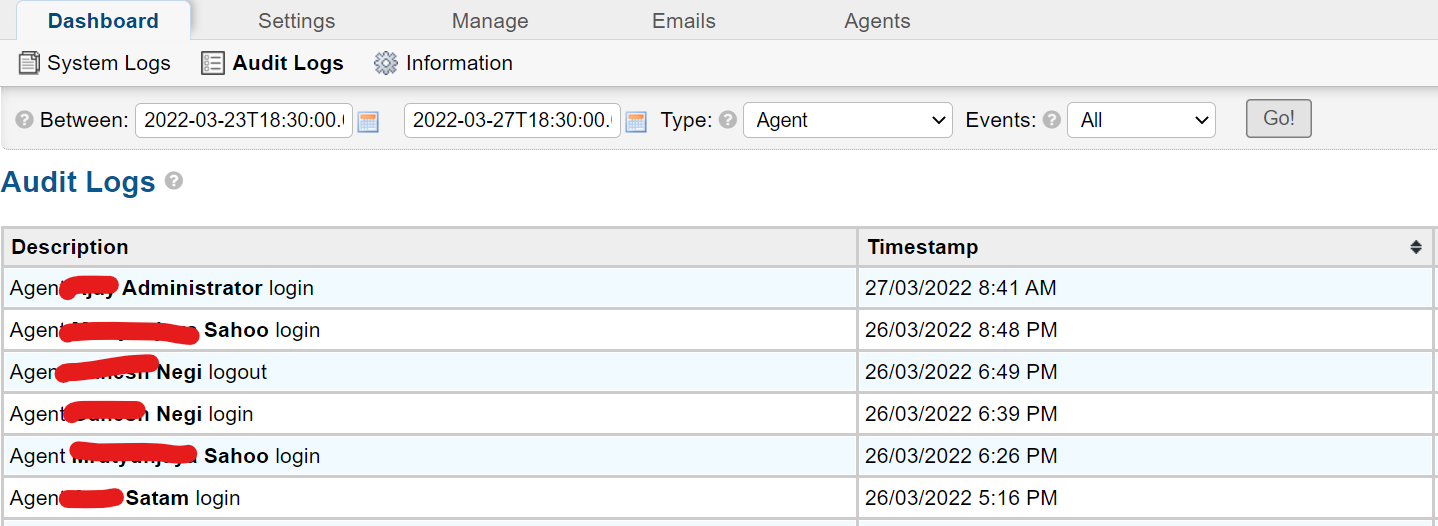Open the Agents tab
Screen dimensions: 1438x526
877,21
